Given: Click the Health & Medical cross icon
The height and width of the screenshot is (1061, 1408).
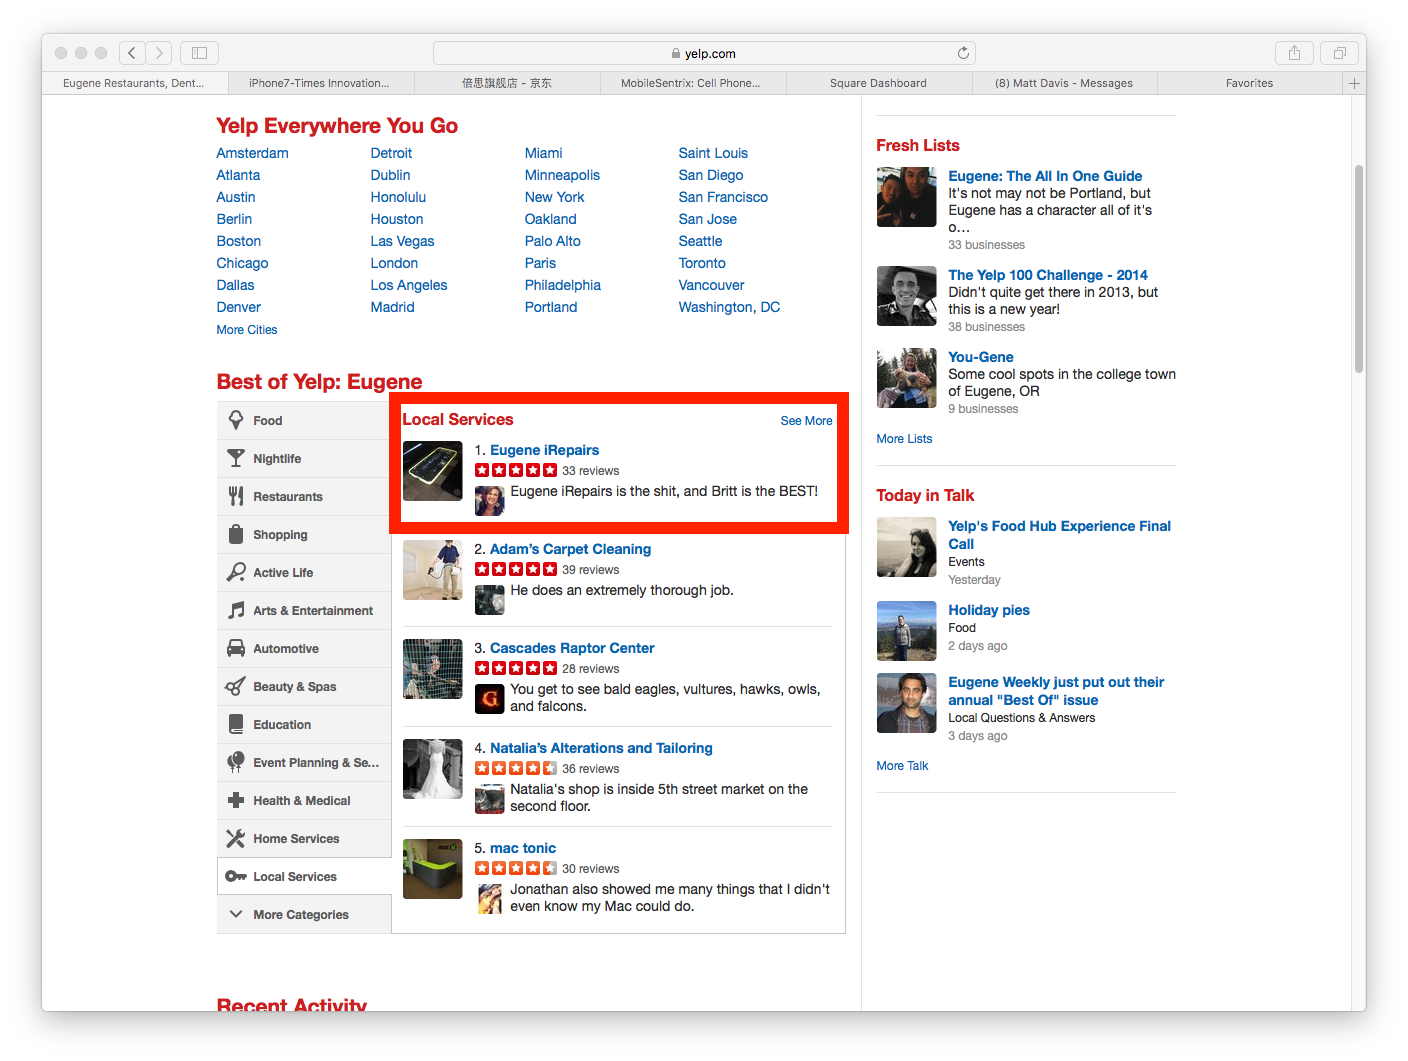Looking at the screenshot, I should tap(236, 800).
